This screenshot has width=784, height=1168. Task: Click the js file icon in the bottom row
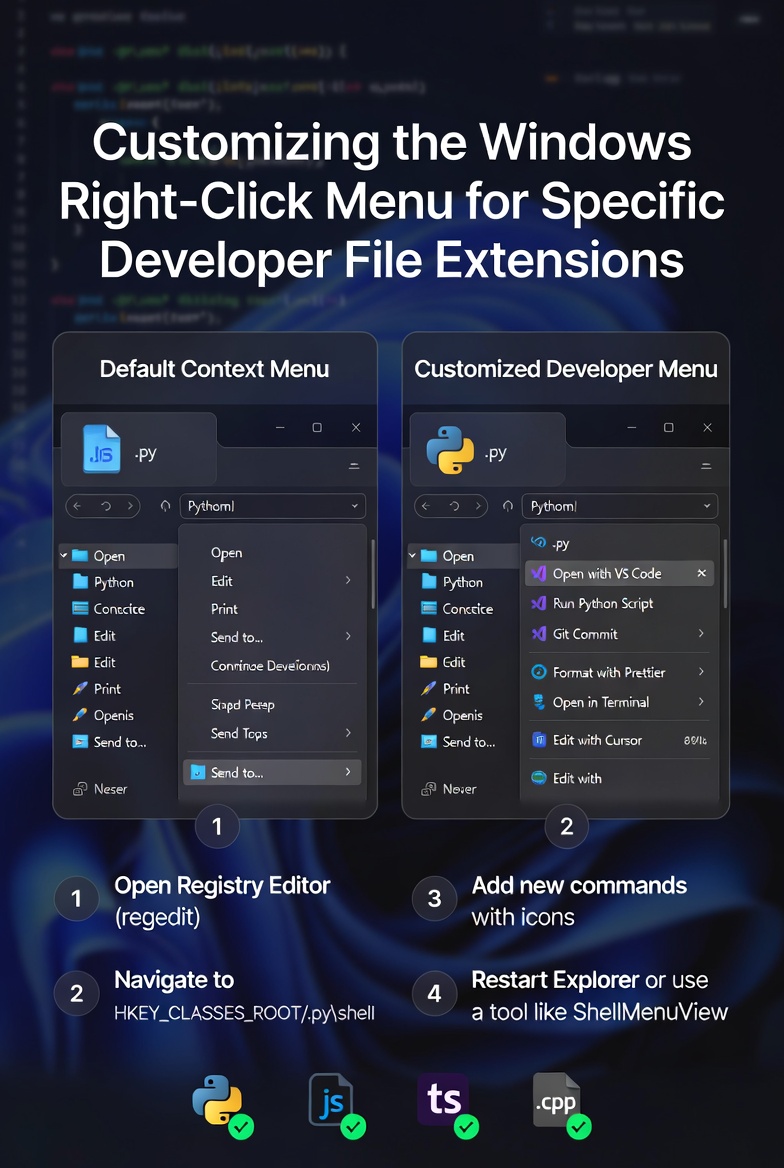click(331, 1100)
